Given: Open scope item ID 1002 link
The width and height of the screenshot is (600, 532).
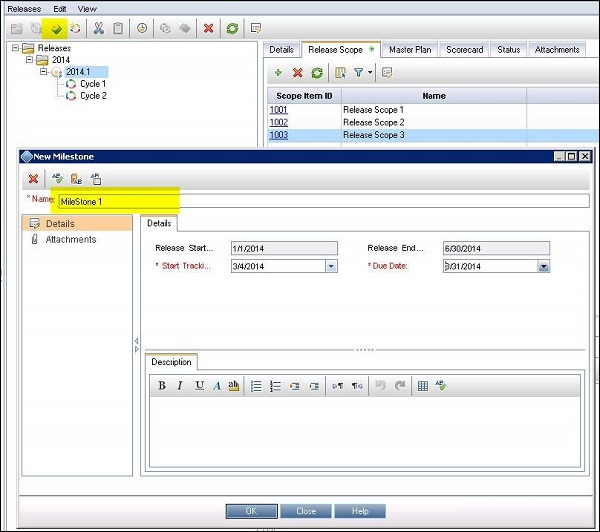Looking at the screenshot, I should coord(279,122).
